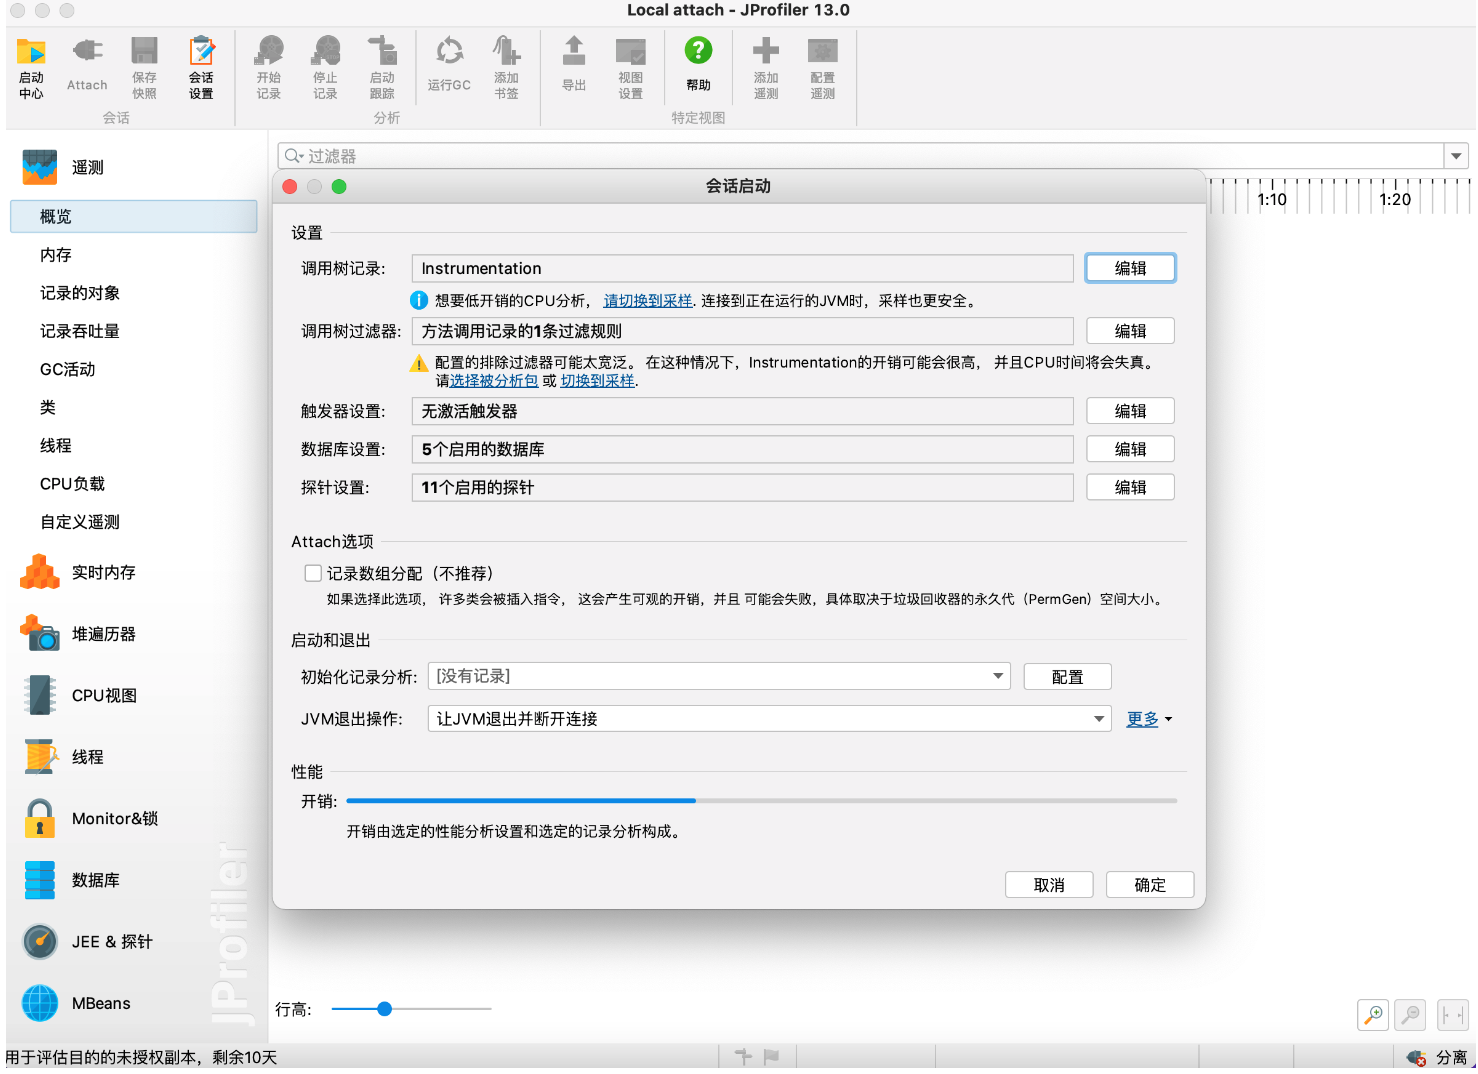Viewport: 1478px width, 1074px height.
Task: Open the filter box history dropdown arrow
Action: 1456,156
